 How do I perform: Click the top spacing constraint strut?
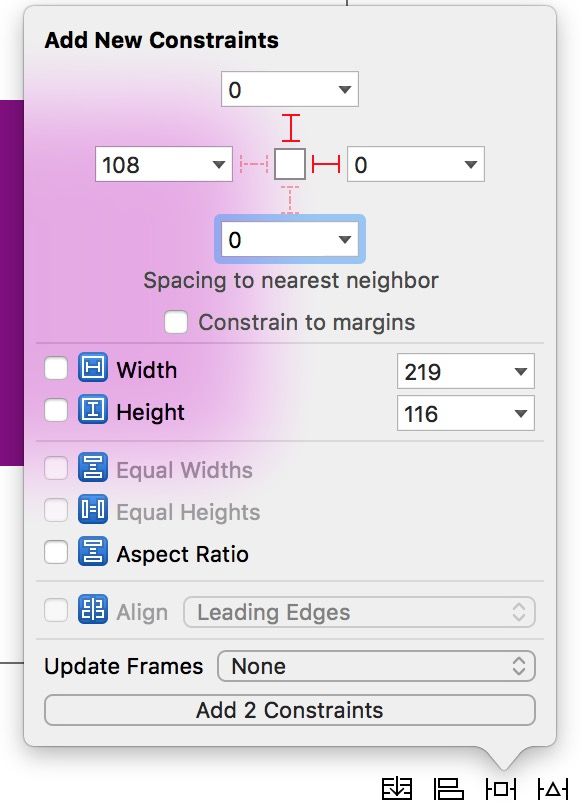[291, 128]
